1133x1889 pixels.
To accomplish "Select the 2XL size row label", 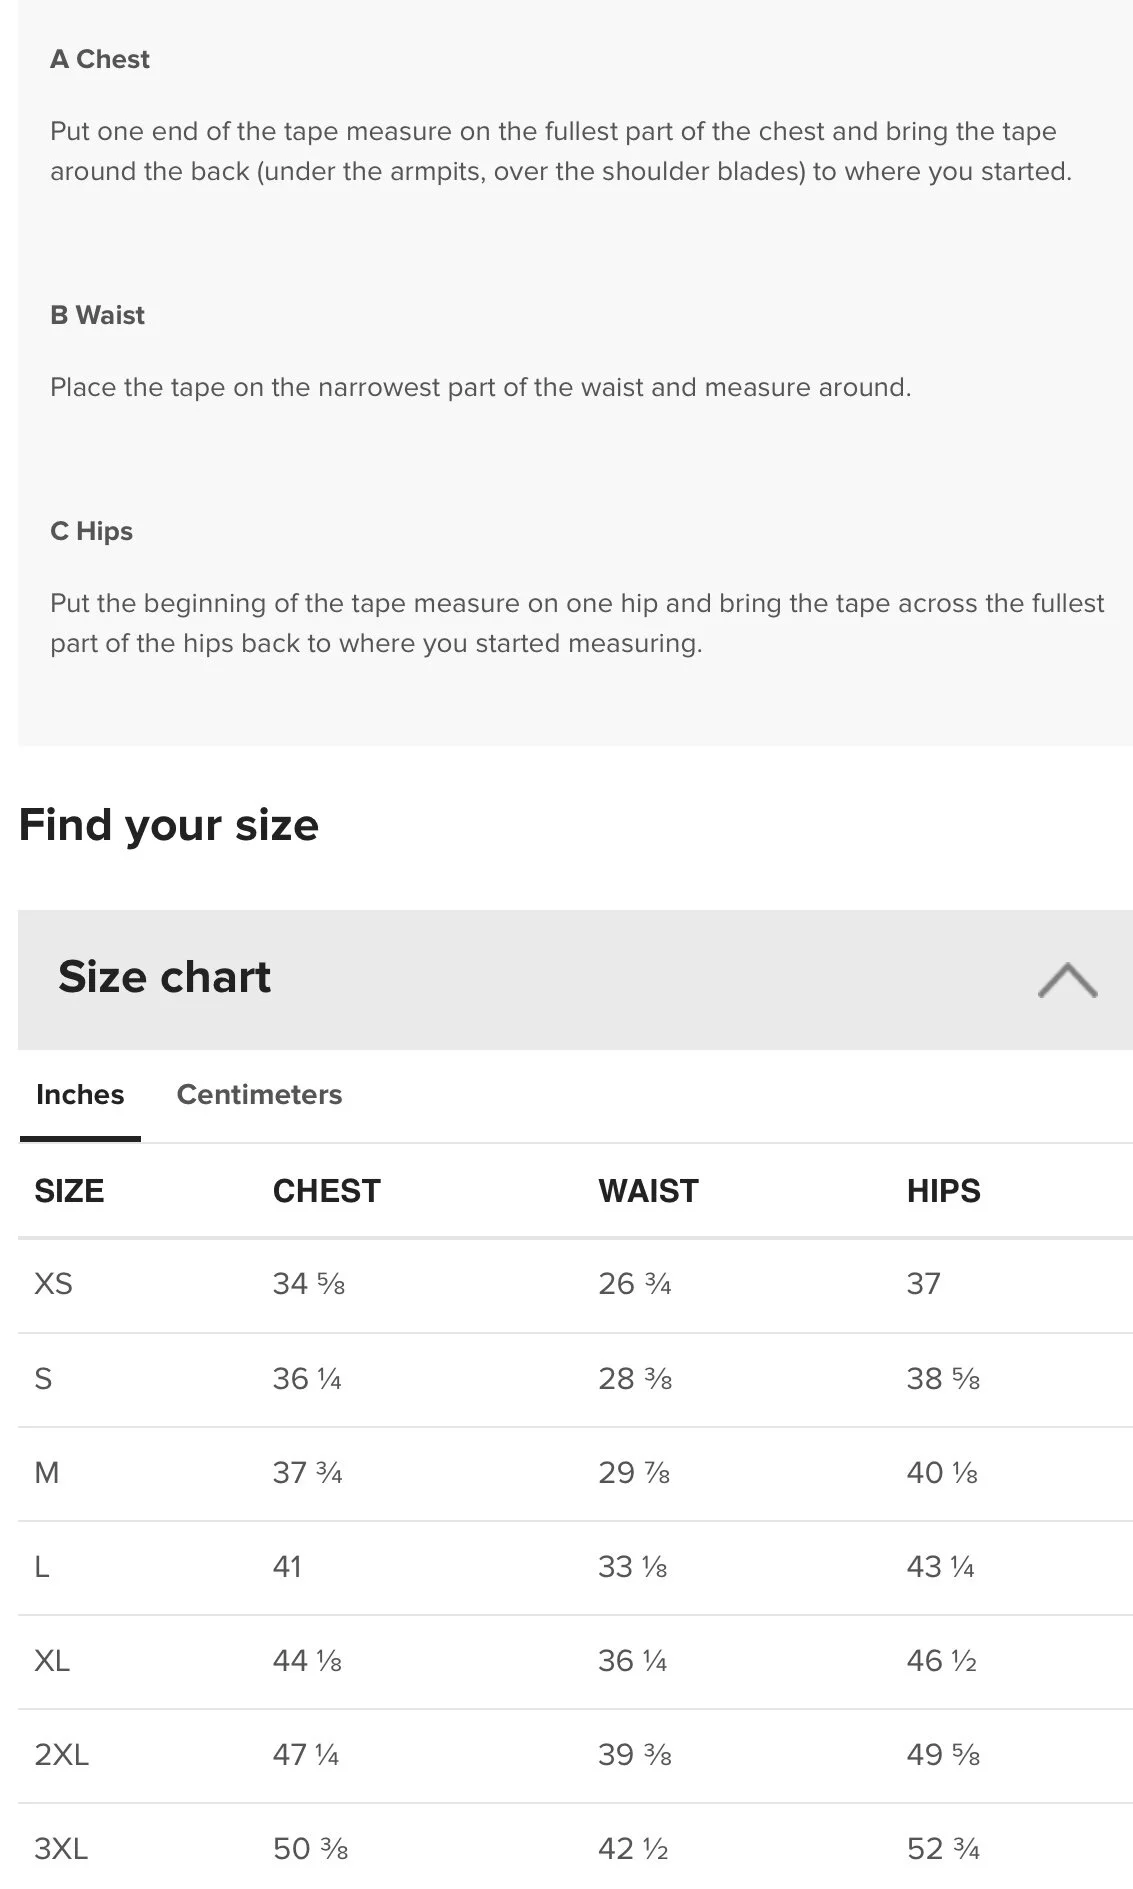I will [61, 1755].
